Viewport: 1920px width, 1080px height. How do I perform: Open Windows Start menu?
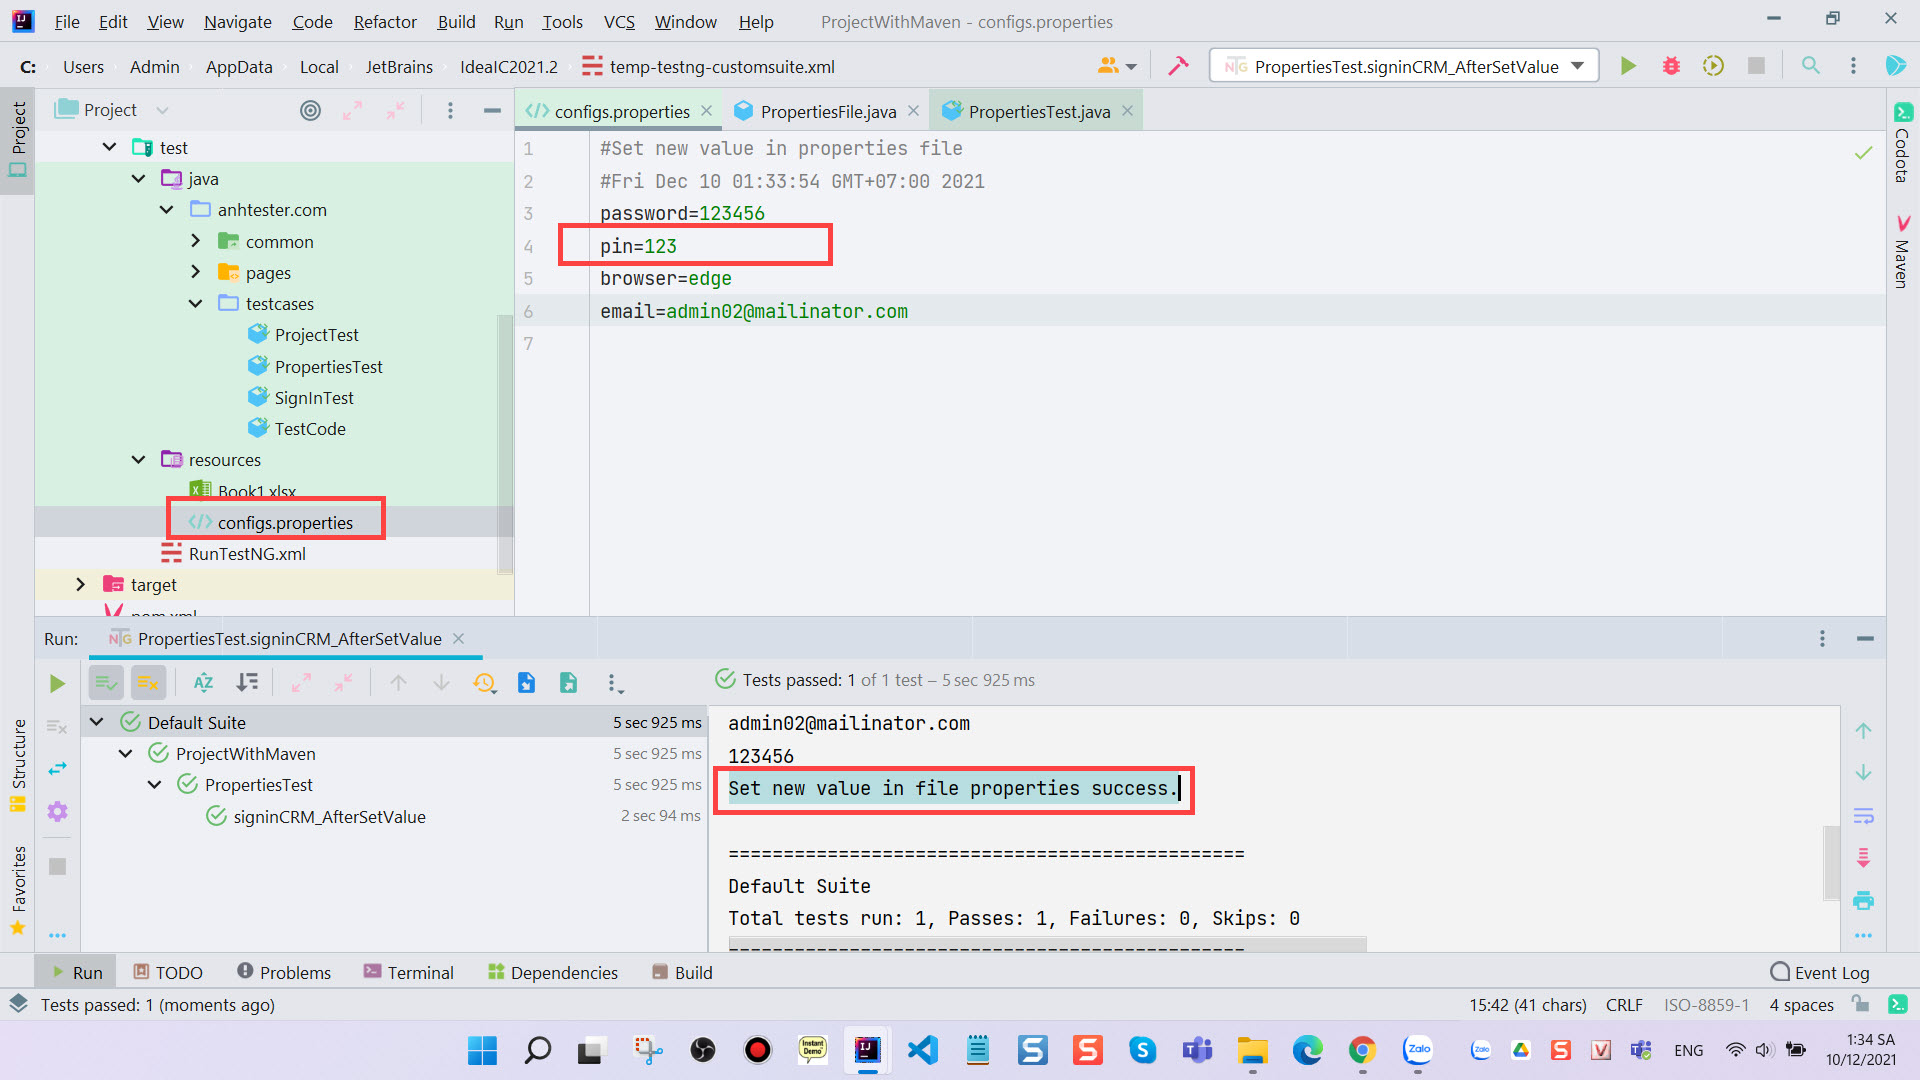point(482,1049)
